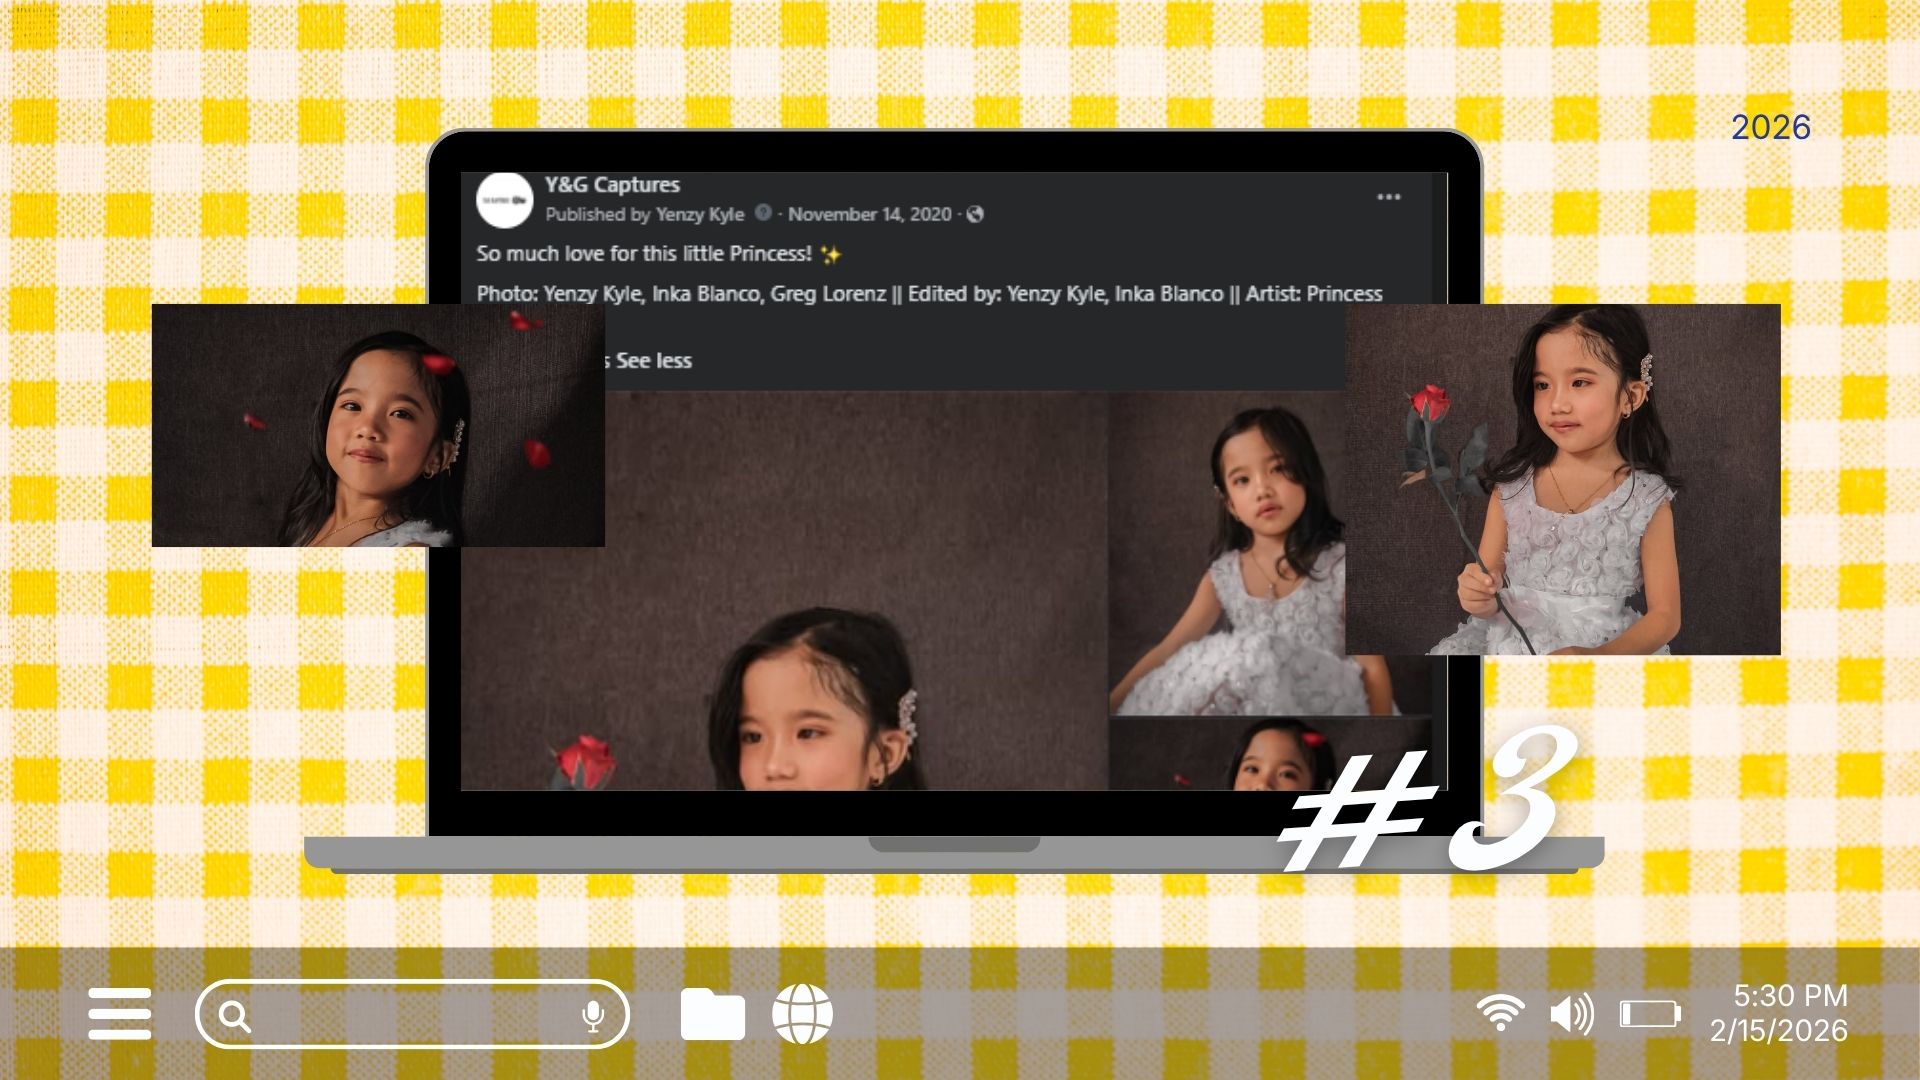Click the magnifying glass search icon
The image size is (1920, 1080).
coord(235,1016)
